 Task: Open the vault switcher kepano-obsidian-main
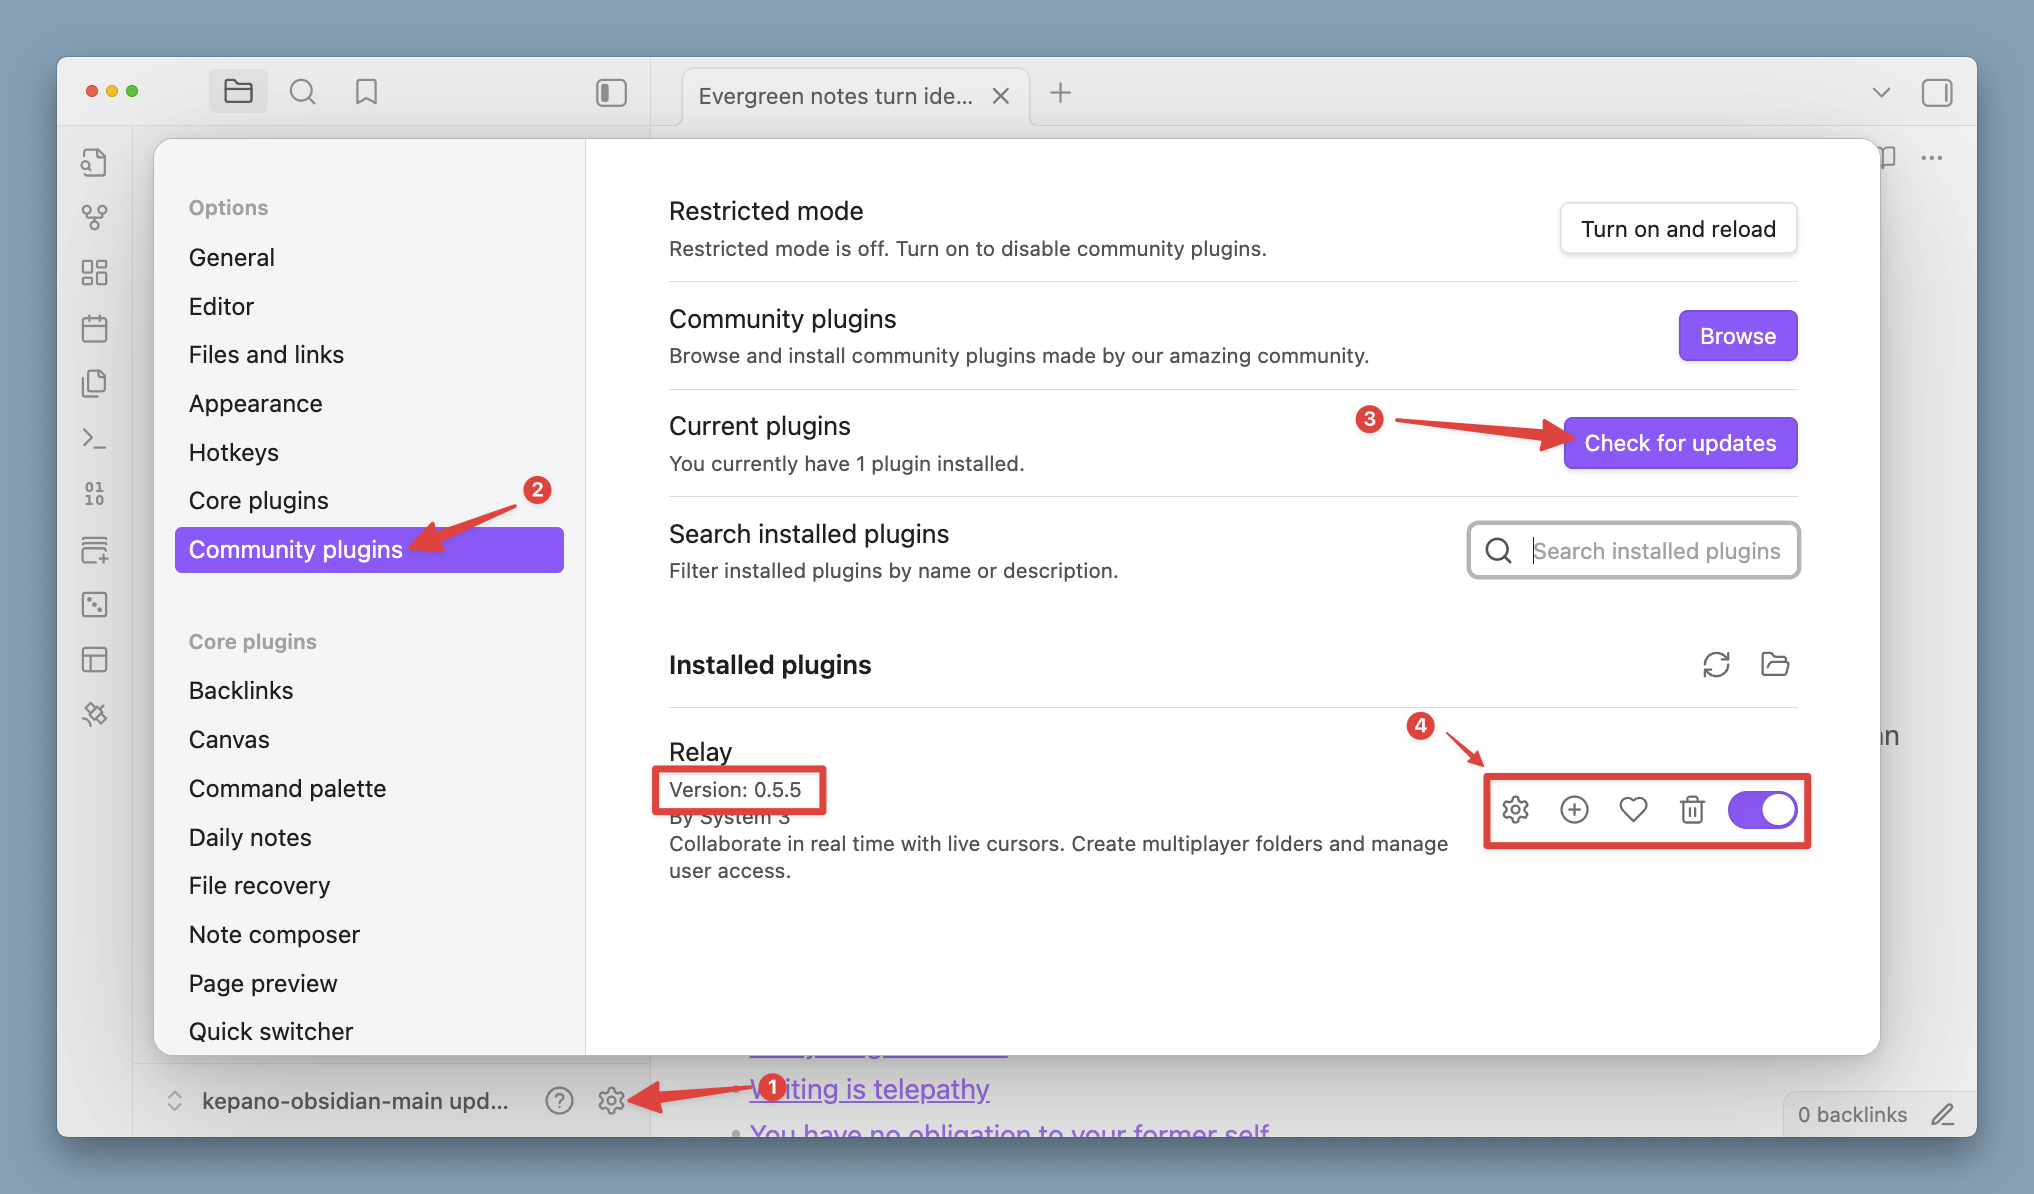340,1101
